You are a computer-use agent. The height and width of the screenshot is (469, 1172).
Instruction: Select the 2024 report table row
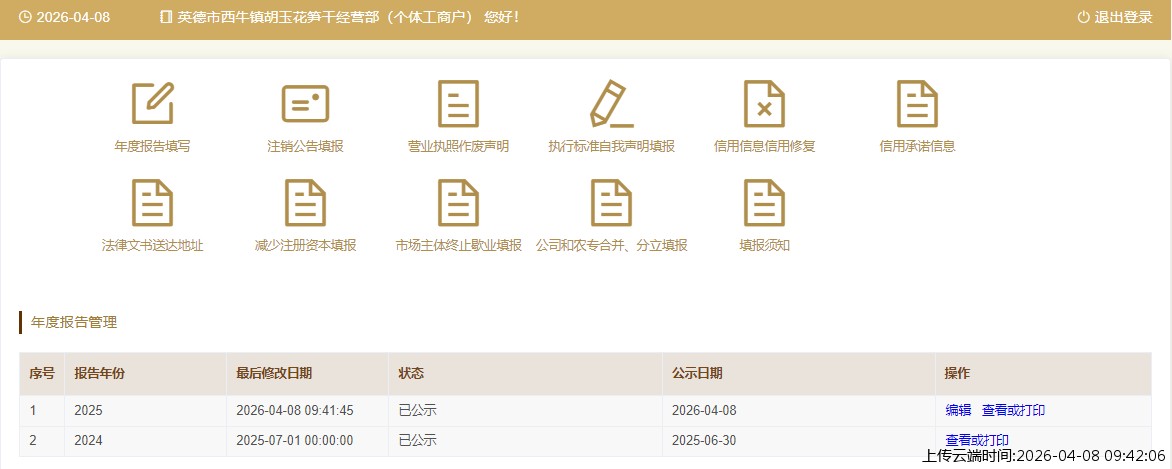point(500,441)
